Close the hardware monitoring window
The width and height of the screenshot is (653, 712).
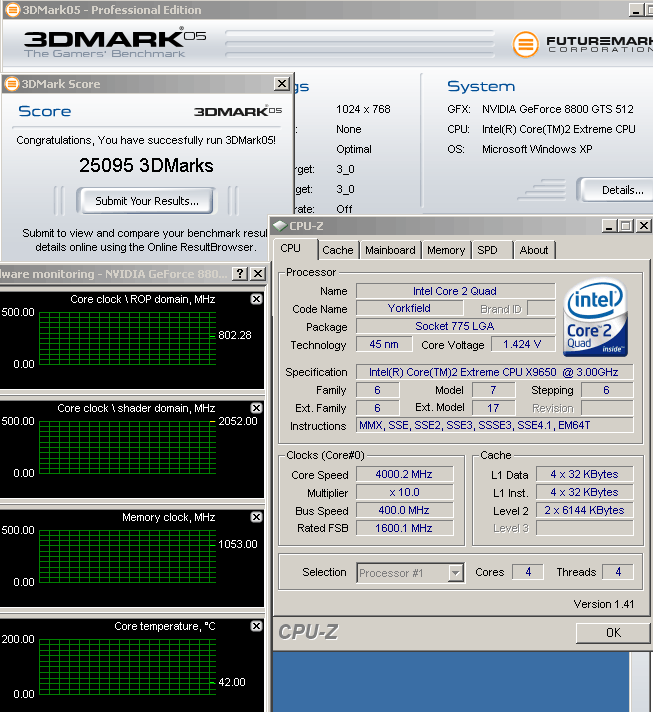[x=257, y=273]
